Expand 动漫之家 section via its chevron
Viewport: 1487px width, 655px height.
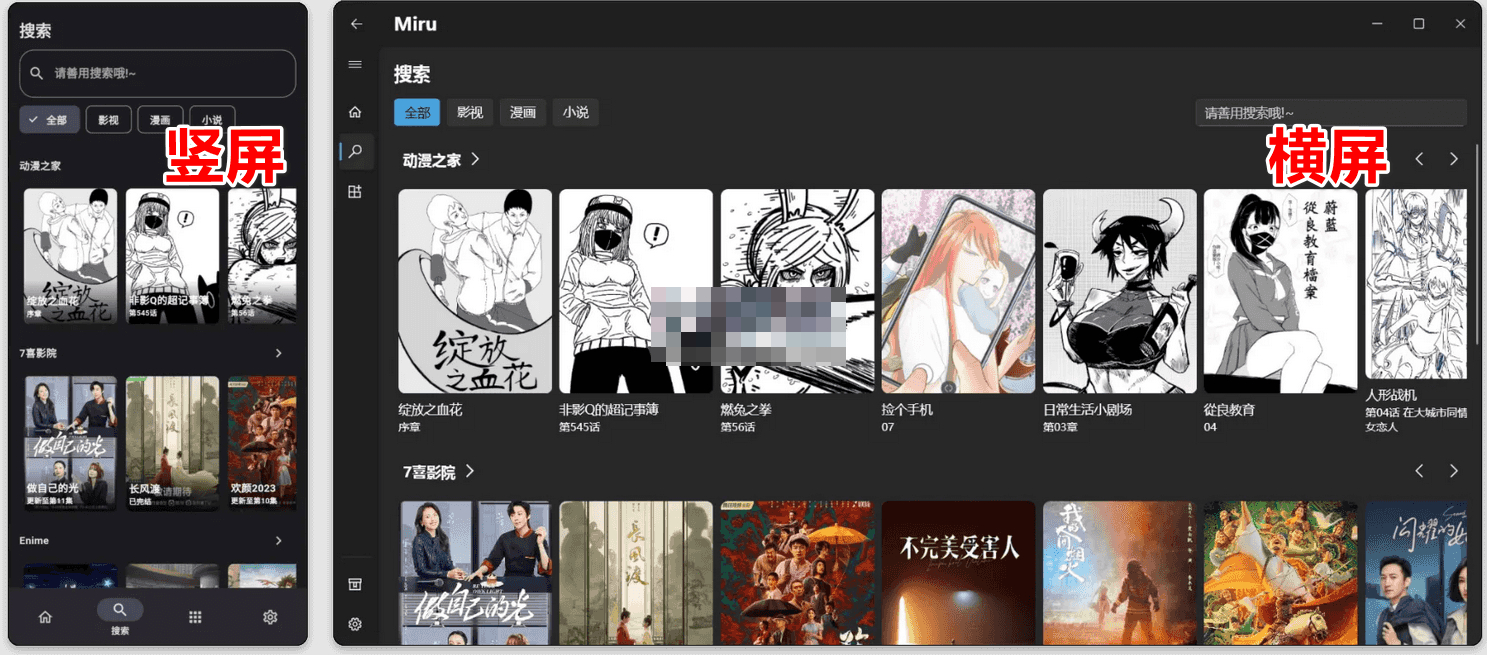[x=476, y=159]
